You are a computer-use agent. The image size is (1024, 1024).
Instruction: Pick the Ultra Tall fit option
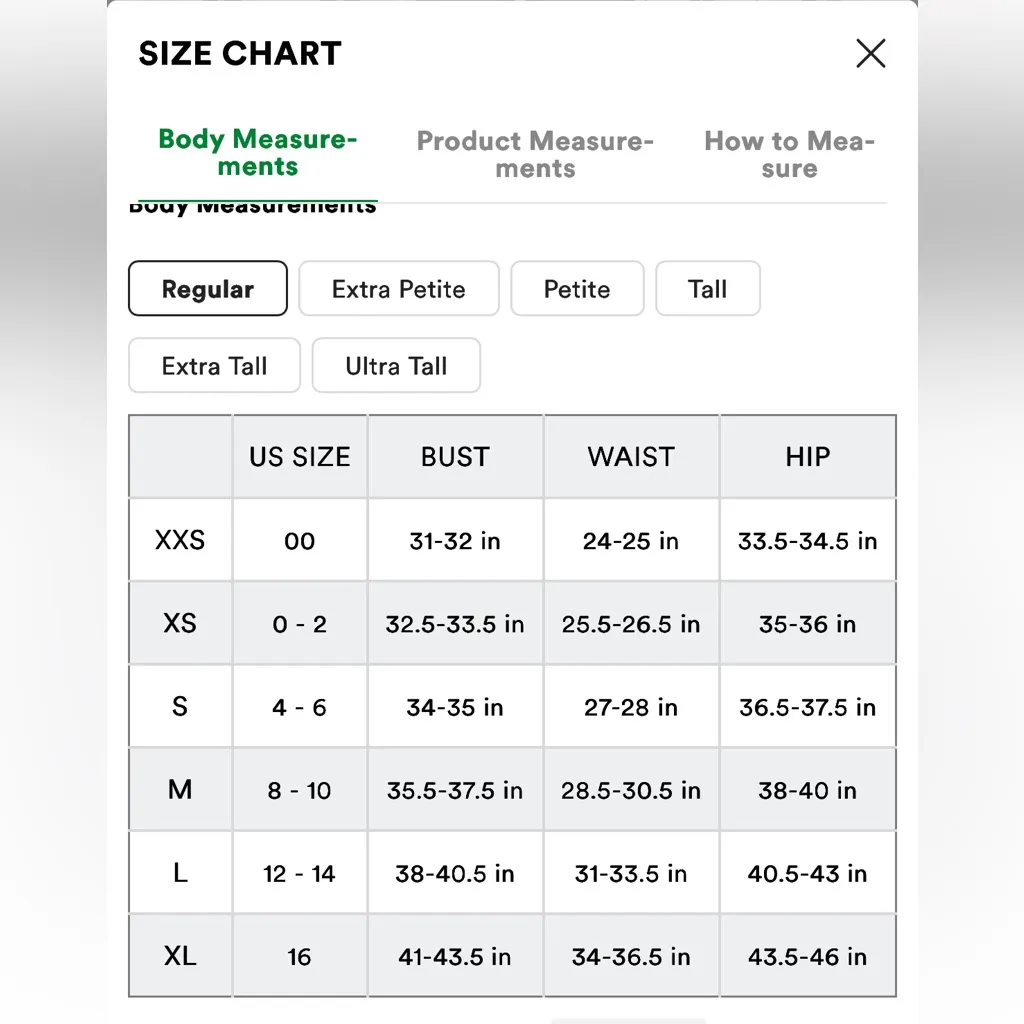click(396, 366)
